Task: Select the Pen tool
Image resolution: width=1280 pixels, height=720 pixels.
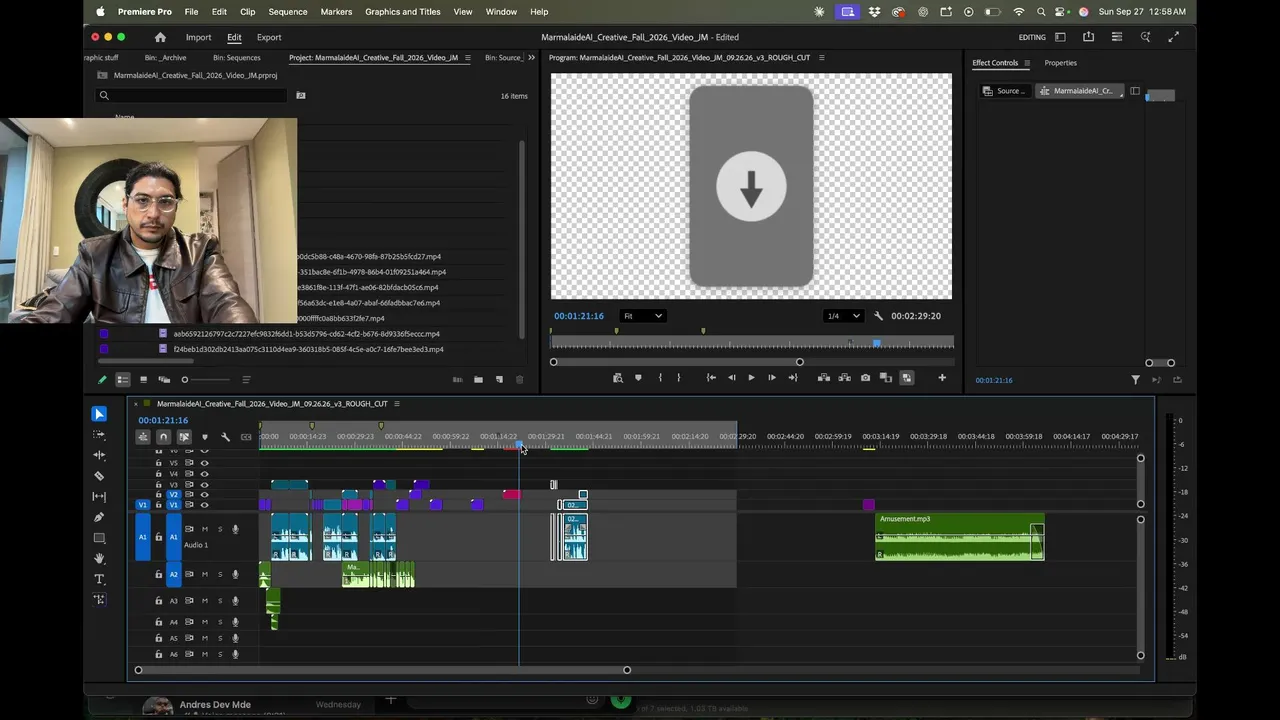Action: tap(99, 517)
